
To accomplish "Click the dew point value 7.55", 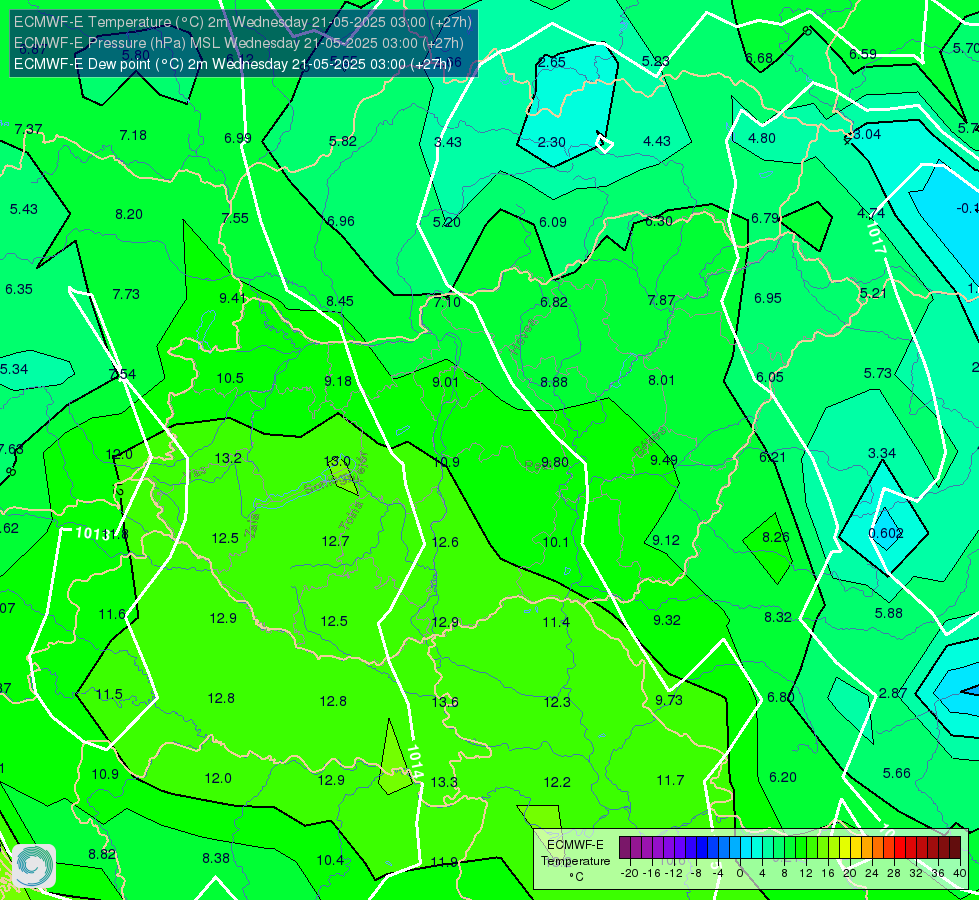I will pyautogui.click(x=235, y=218).
